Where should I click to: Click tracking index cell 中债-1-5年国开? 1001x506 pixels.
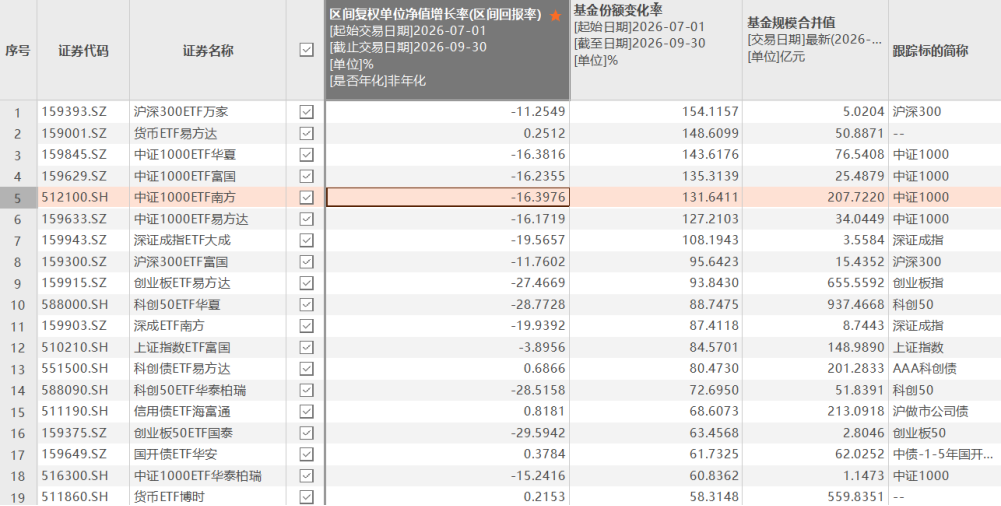click(943, 454)
